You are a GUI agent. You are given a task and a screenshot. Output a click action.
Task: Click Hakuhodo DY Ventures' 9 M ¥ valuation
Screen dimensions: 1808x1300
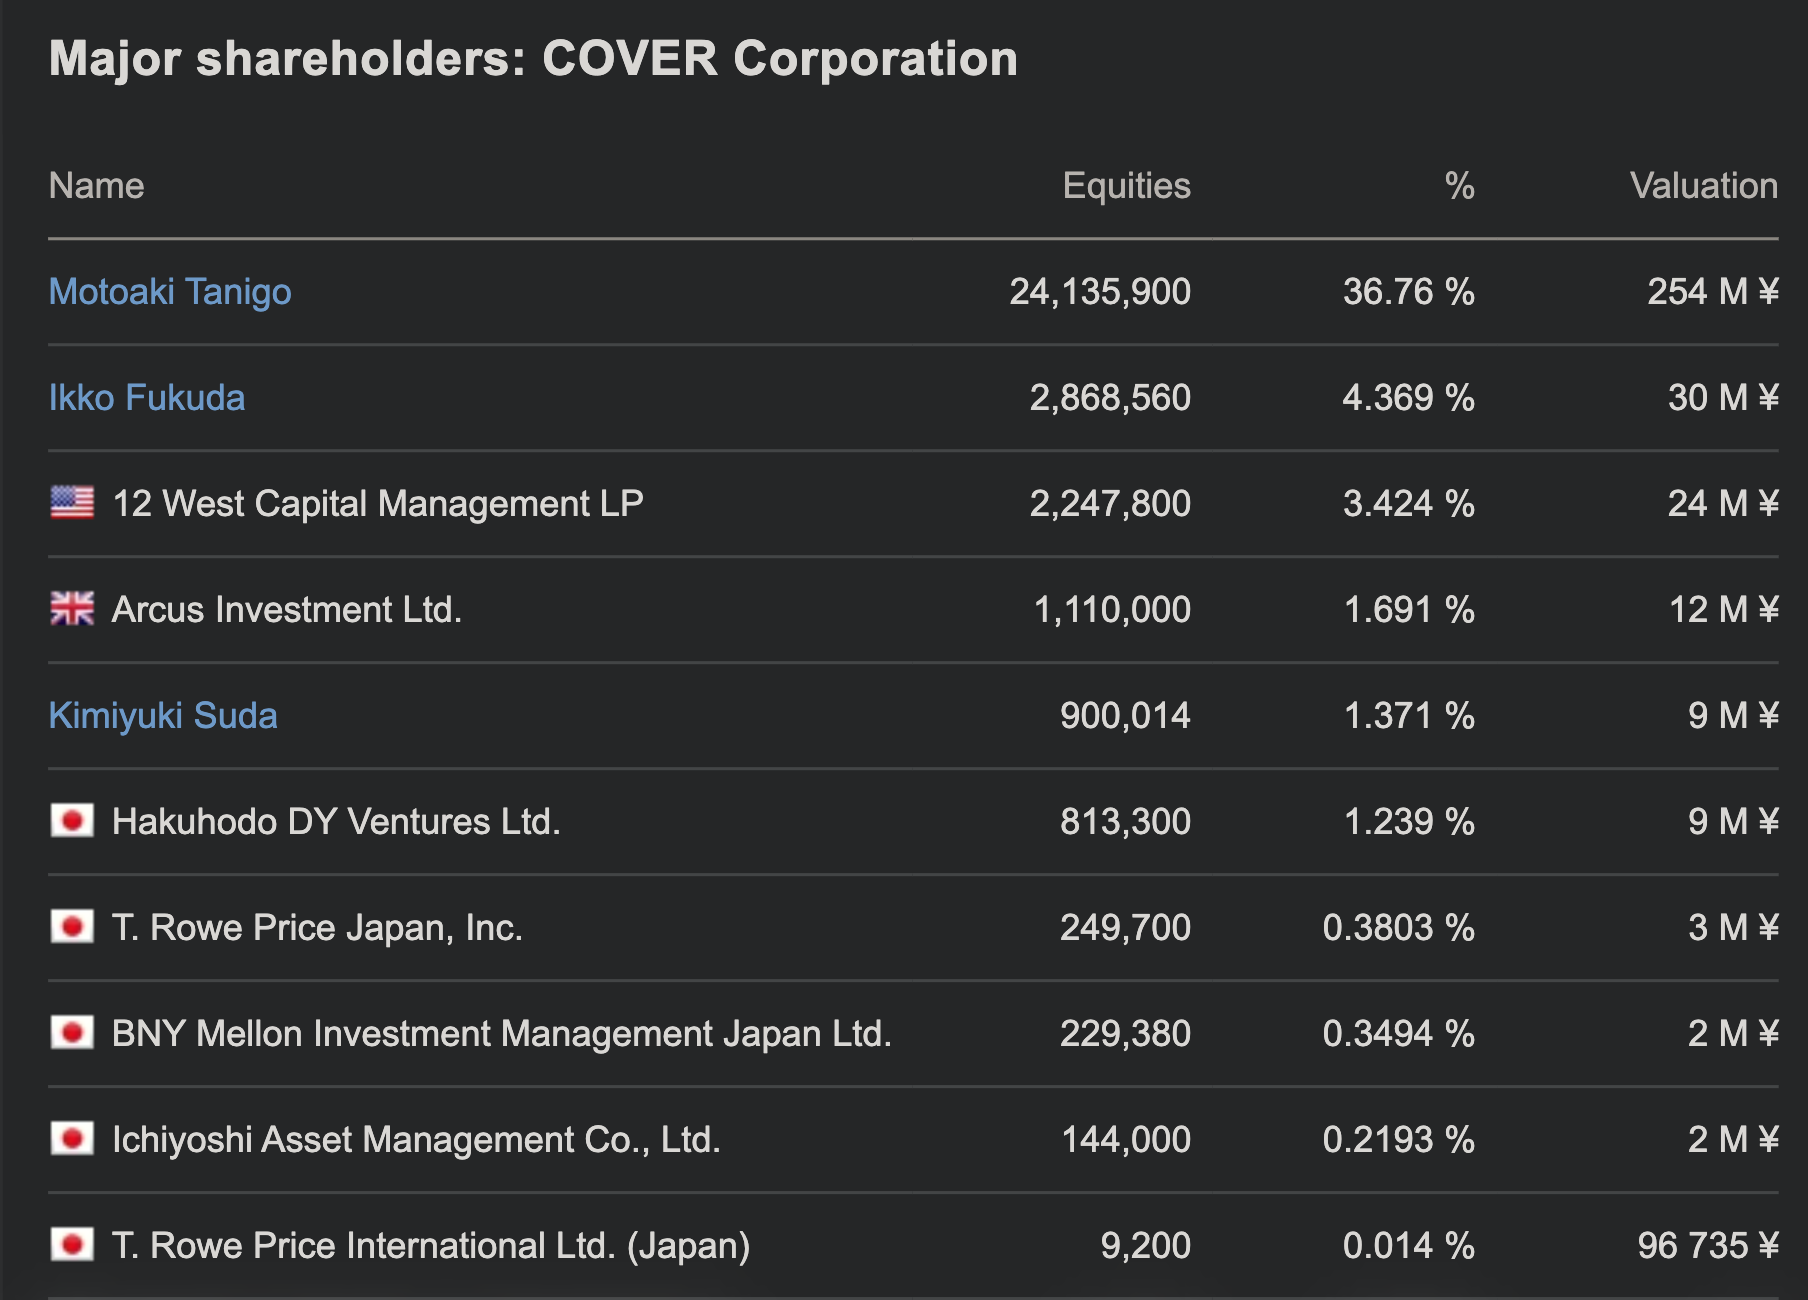tap(1734, 822)
